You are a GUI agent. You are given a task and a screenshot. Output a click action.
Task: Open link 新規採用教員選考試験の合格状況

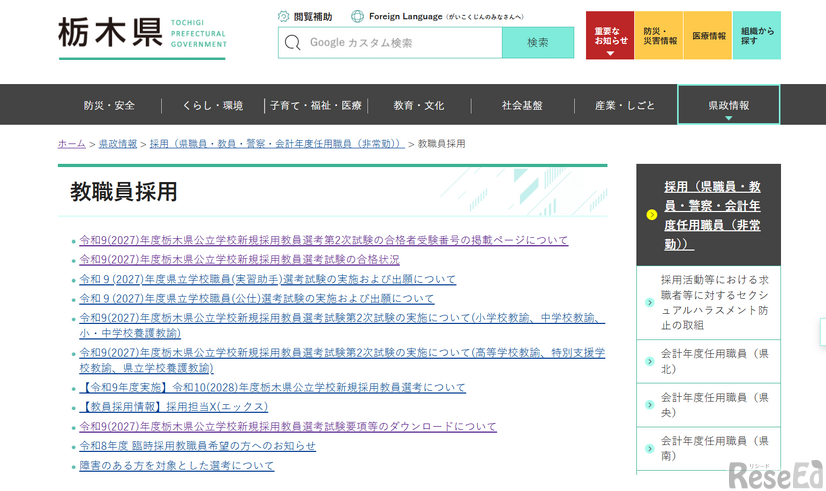pos(239,260)
